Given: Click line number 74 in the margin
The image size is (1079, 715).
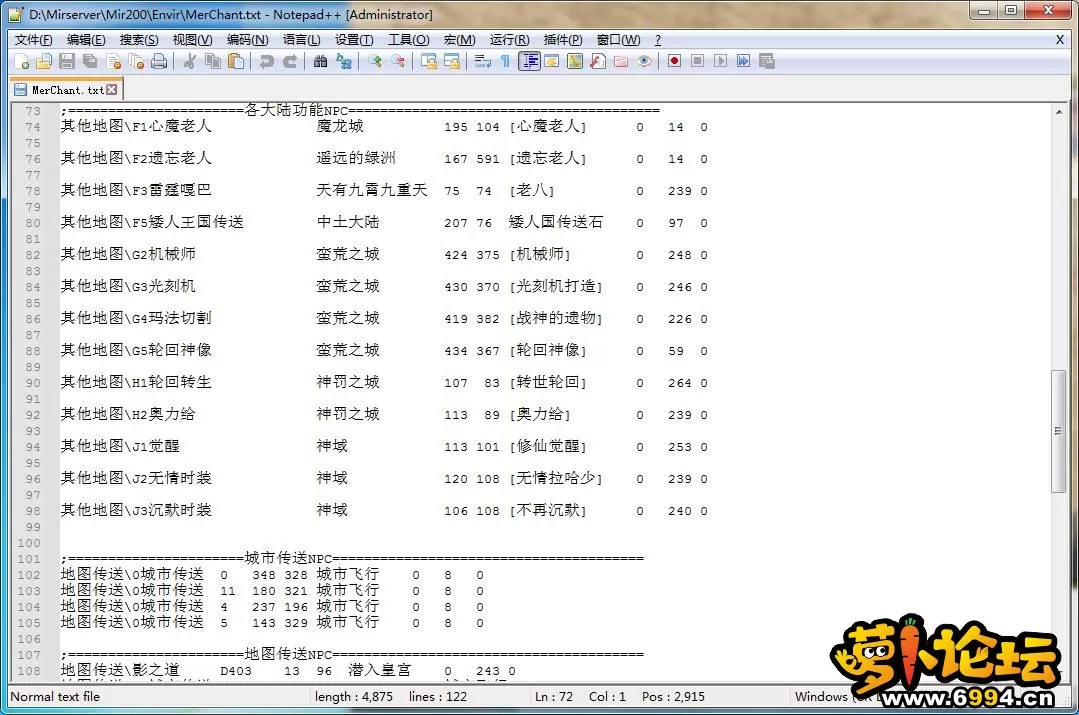Looking at the screenshot, I should click(33, 127).
